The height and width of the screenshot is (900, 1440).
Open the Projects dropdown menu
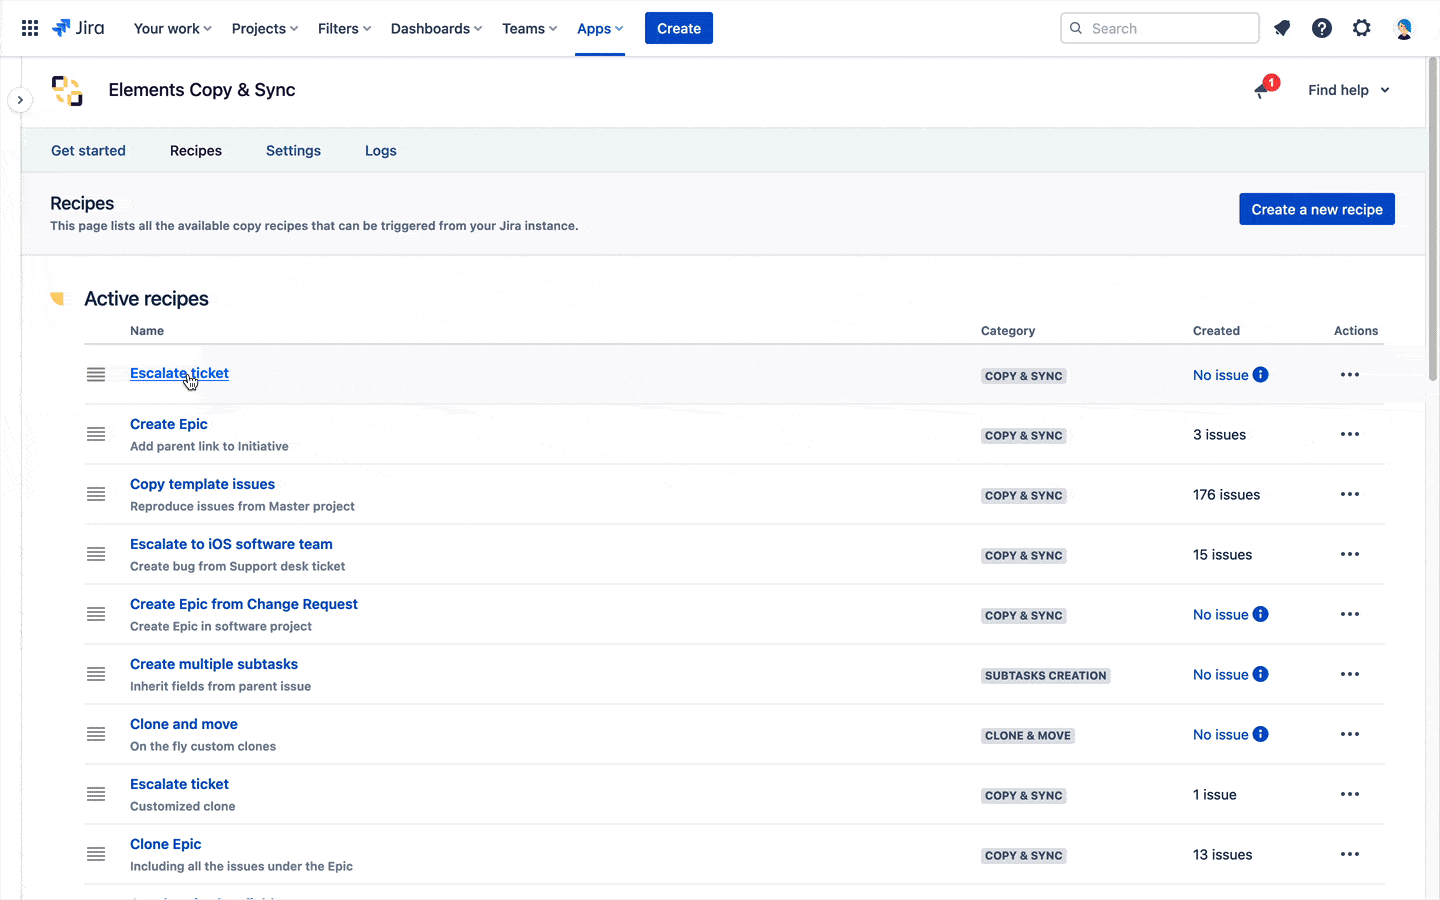pos(264,28)
